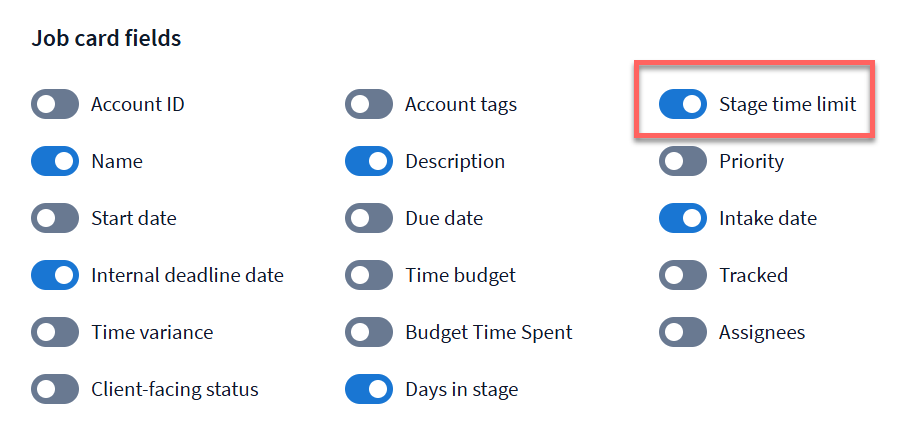Click the Stage time limit label
The height and width of the screenshot is (444, 899).
coord(787,104)
